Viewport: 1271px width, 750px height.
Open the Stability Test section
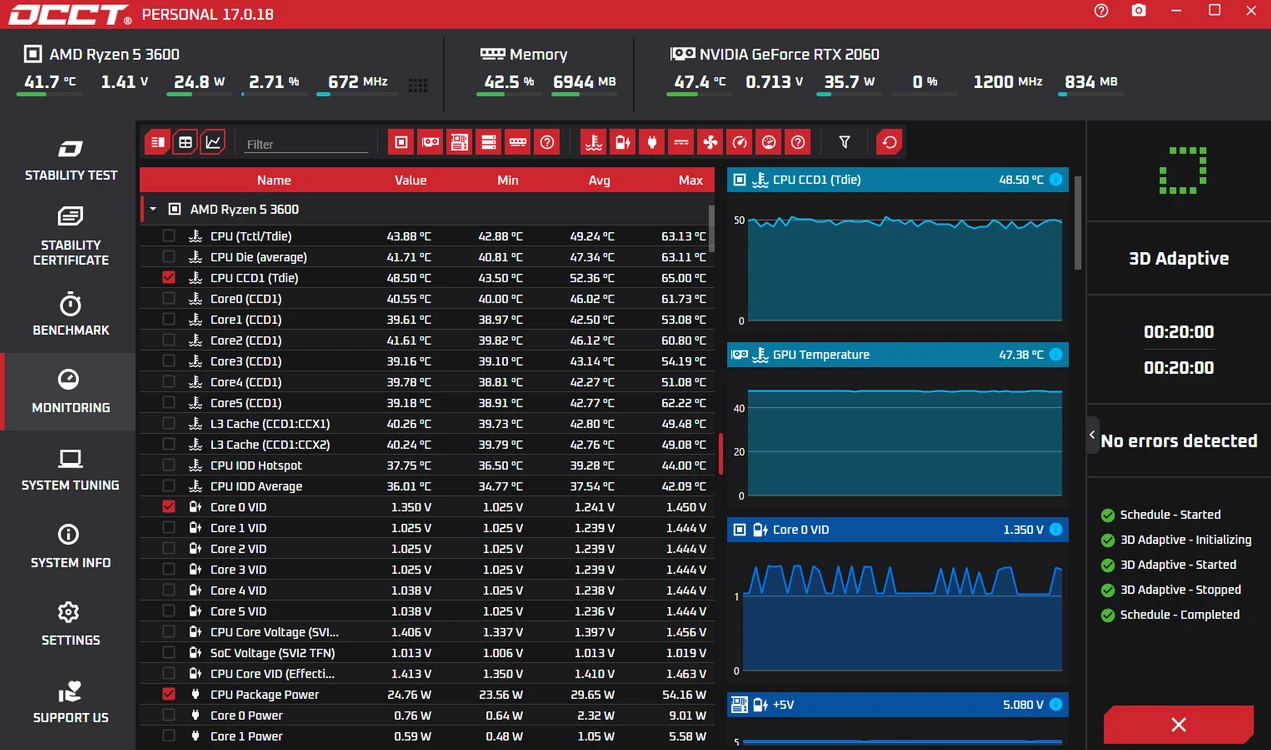pyautogui.click(x=70, y=160)
